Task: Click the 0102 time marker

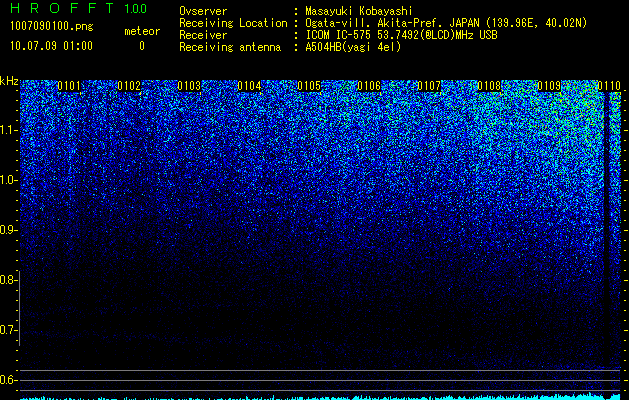Action: [129, 86]
